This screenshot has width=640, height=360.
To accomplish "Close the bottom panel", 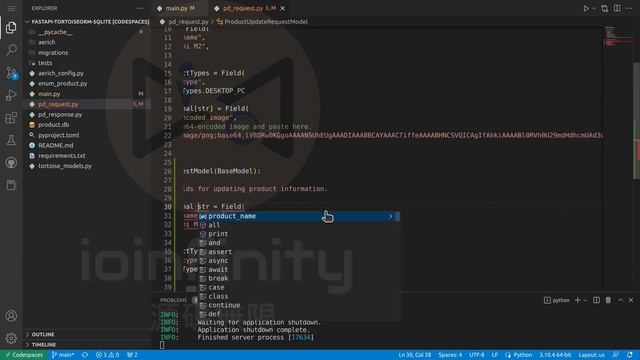I will [x=631, y=300].
